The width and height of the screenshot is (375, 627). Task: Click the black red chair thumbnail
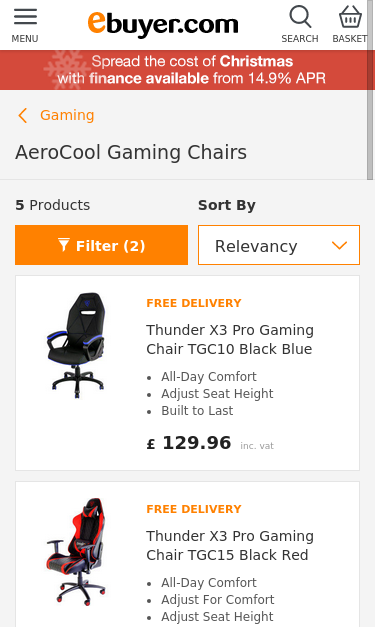[x=76, y=552]
